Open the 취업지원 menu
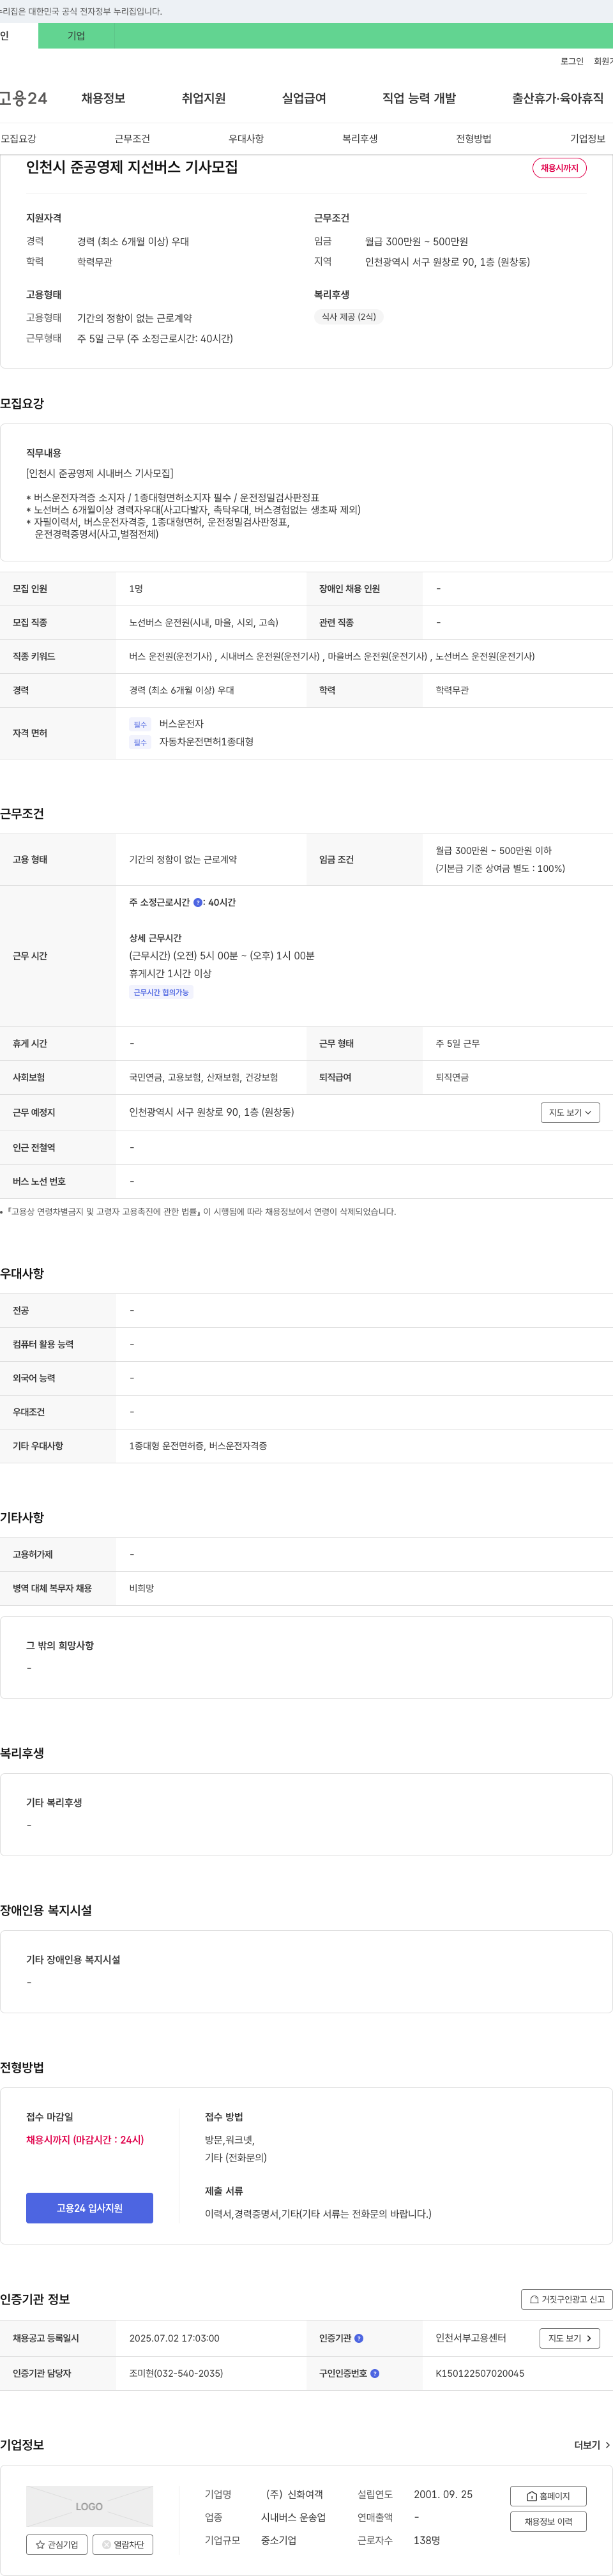The image size is (613, 2576). 203,98
